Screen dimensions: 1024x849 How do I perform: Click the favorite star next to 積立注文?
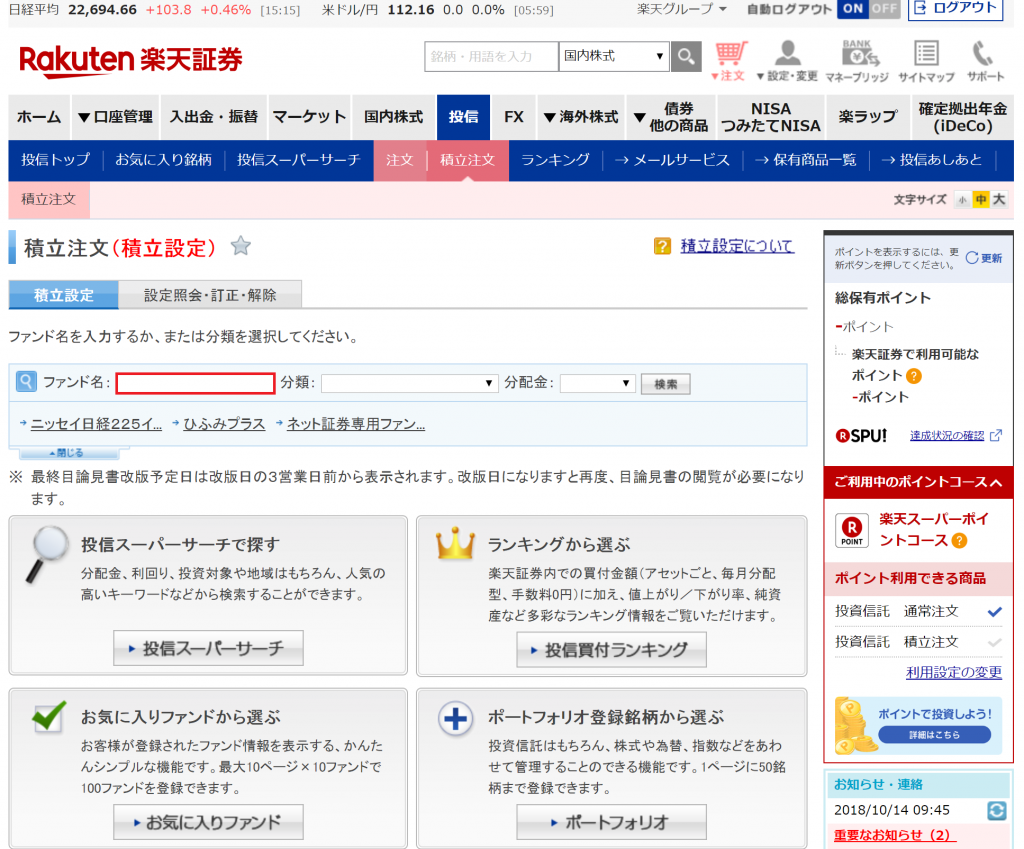point(240,246)
